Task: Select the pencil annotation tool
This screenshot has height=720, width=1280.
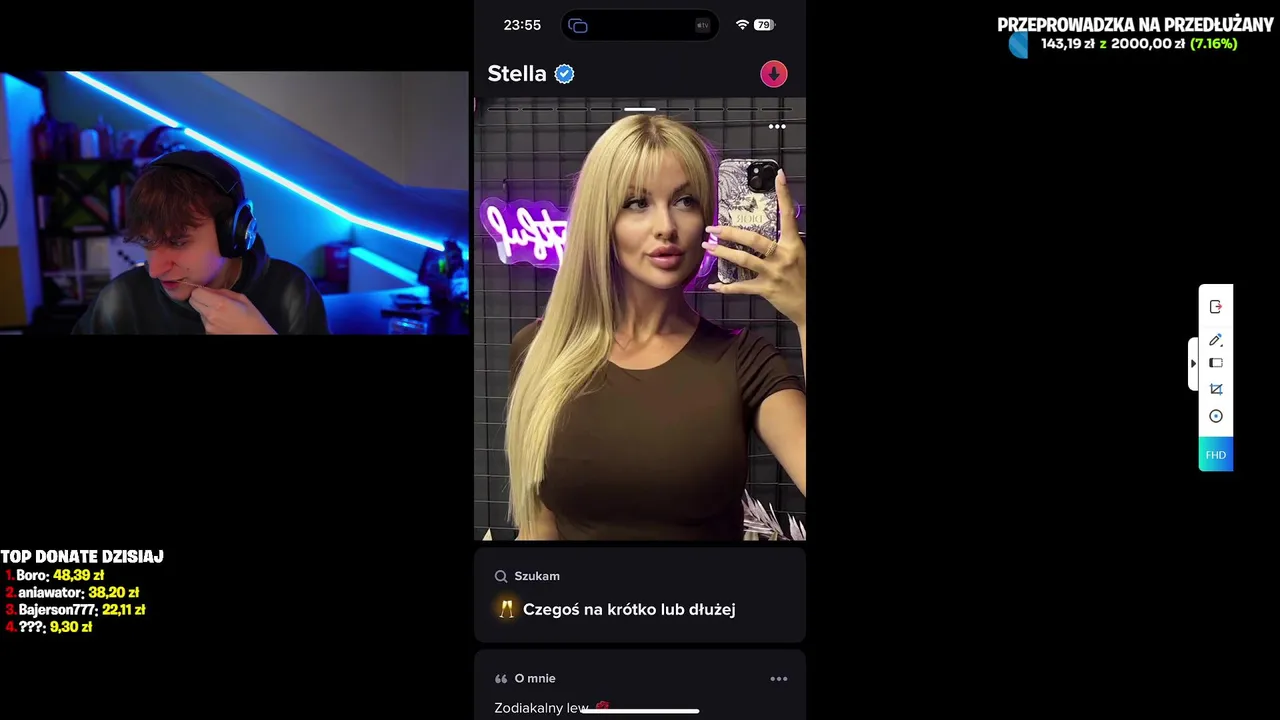Action: click(x=1216, y=341)
